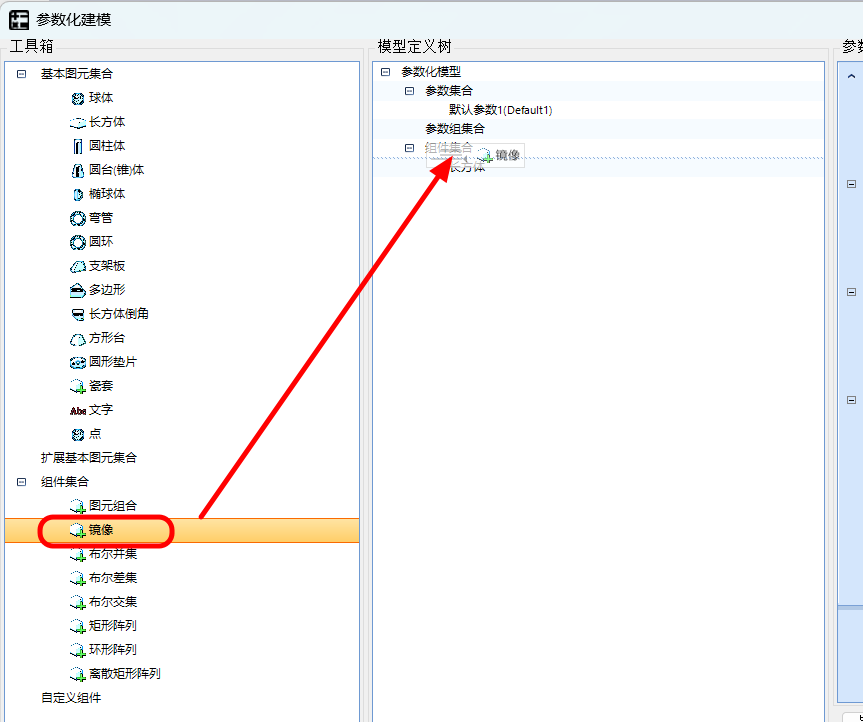Select the 圆形垫片 round washer icon
Viewport: 863px width, 722px height.
coord(78,363)
